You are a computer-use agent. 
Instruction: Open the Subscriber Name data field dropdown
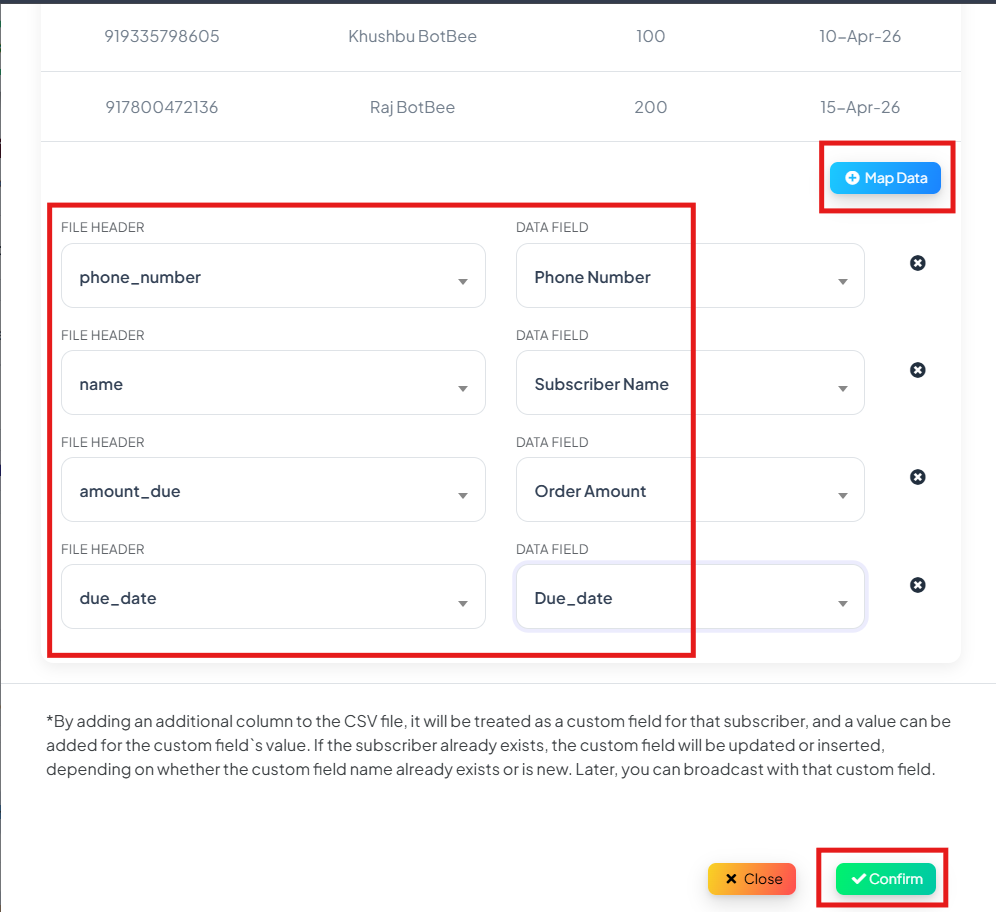tap(690, 383)
